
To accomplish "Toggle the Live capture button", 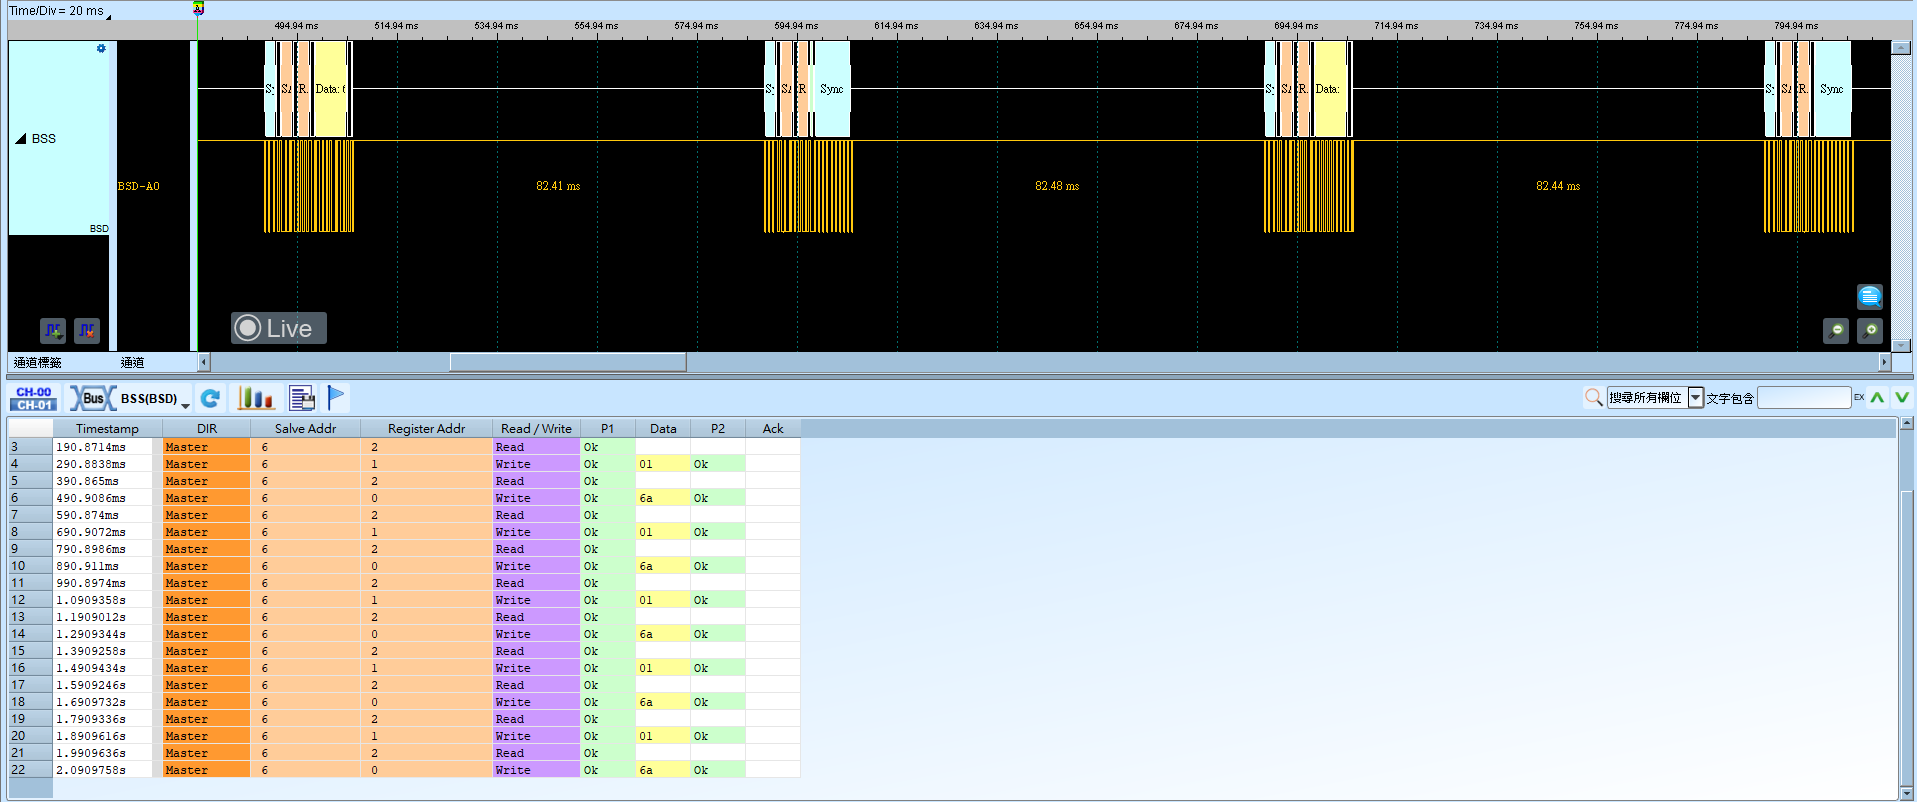I will [x=279, y=328].
